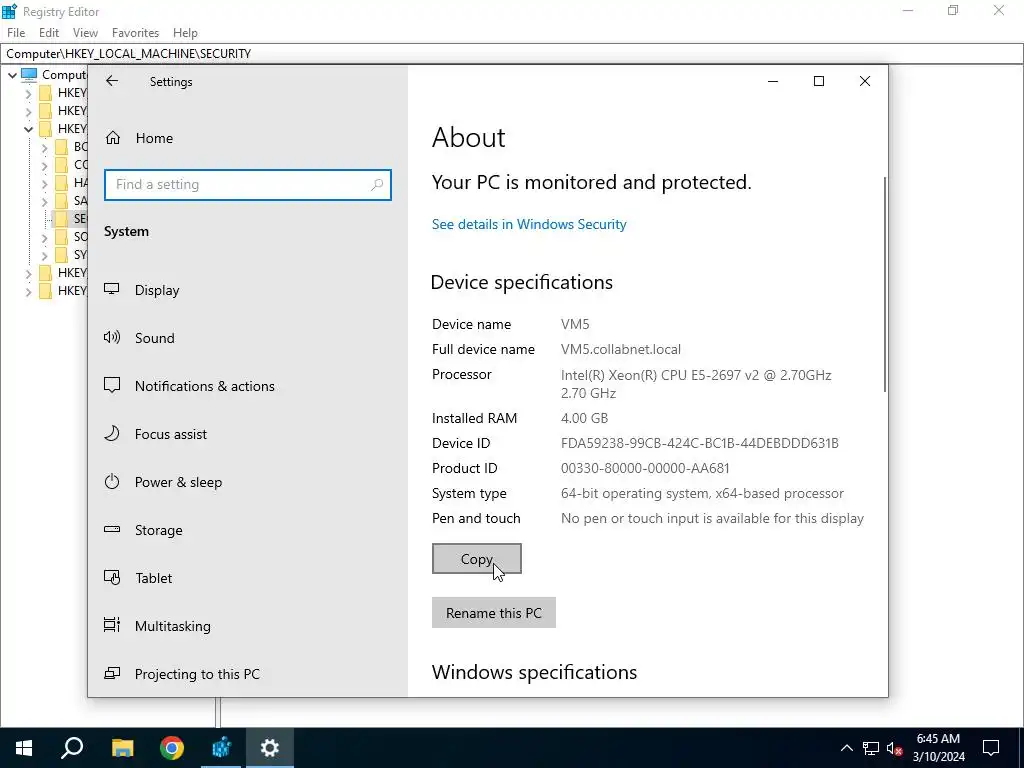Click the Registry Editor address bar path

[129, 54]
